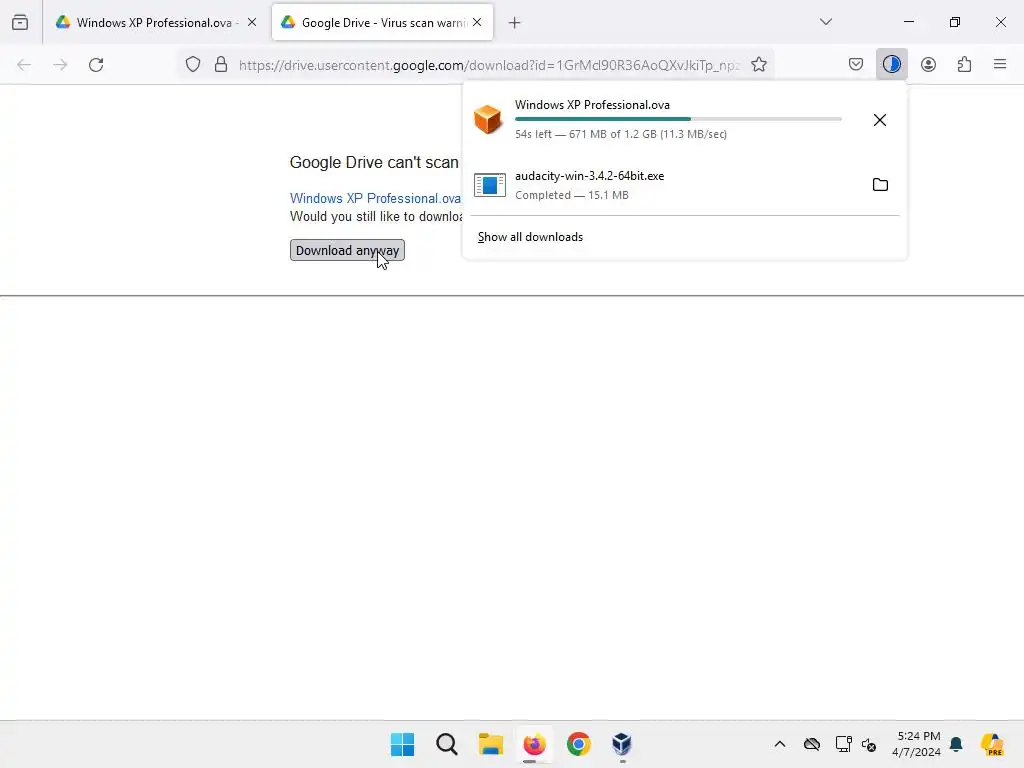Click the Windows XP Professional.ova link on page

tap(376, 199)
